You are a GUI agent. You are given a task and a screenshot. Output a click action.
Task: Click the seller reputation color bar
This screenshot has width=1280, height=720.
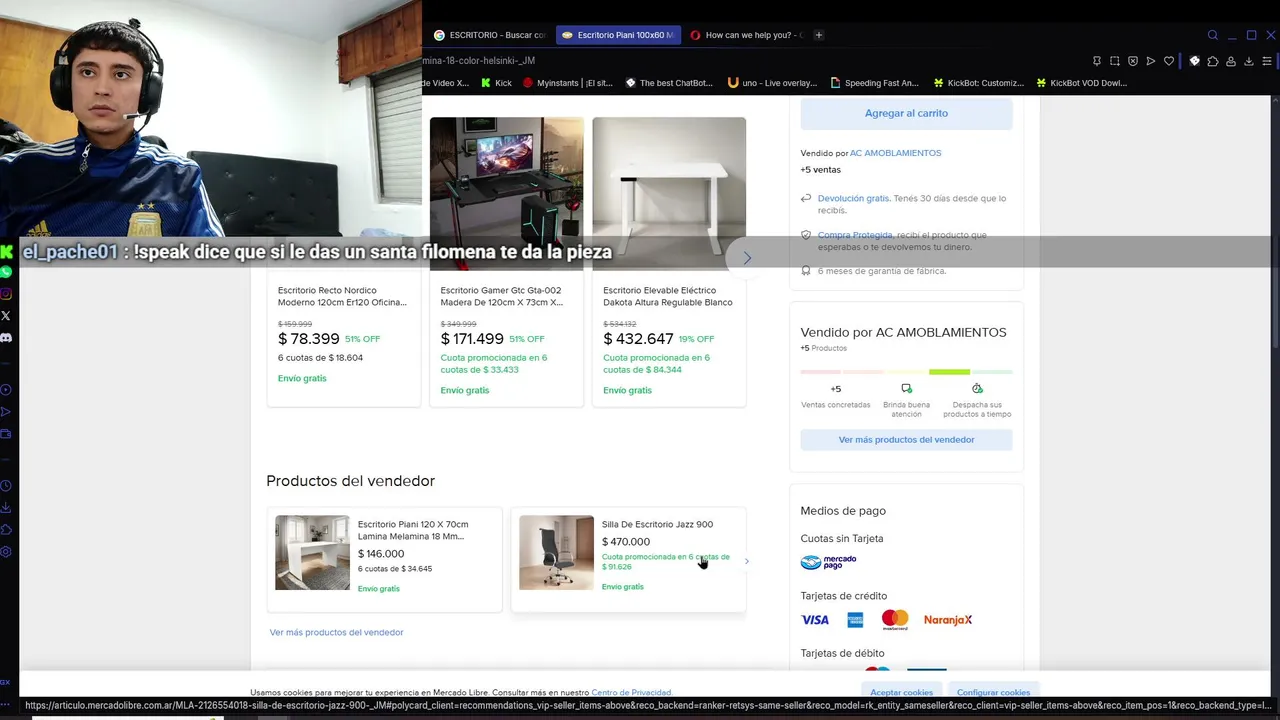pos(906,372)
